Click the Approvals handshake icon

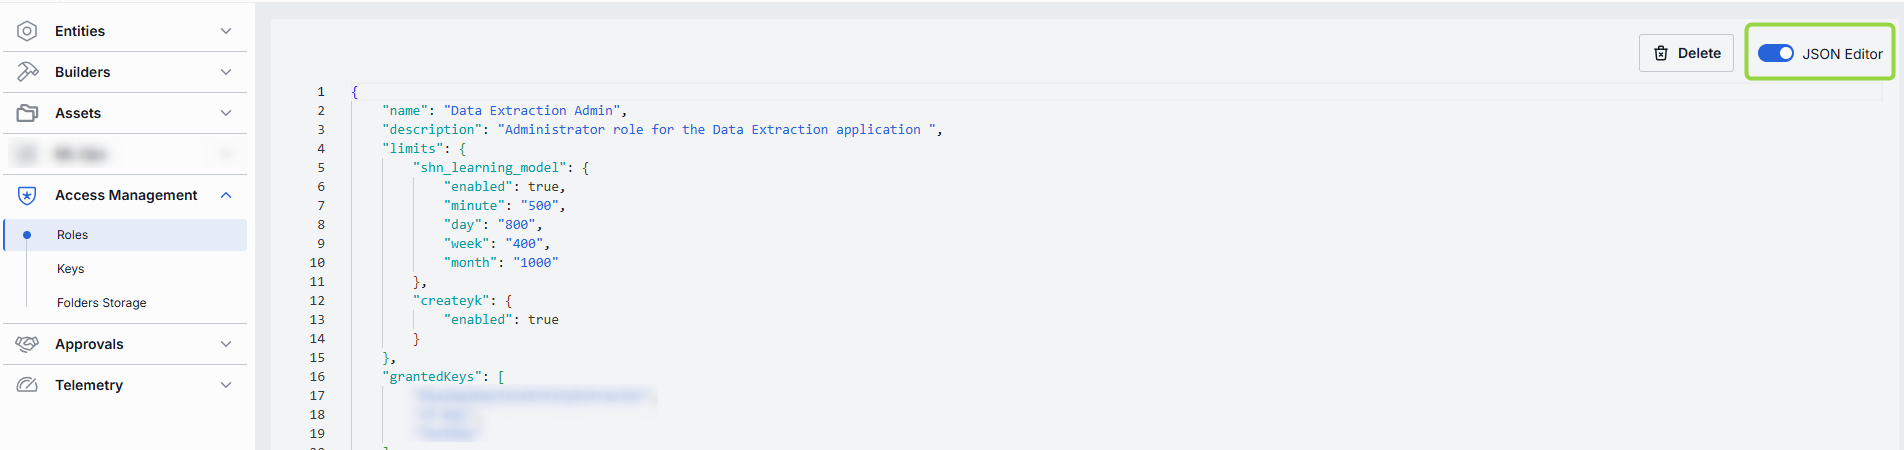click(27, 344)
